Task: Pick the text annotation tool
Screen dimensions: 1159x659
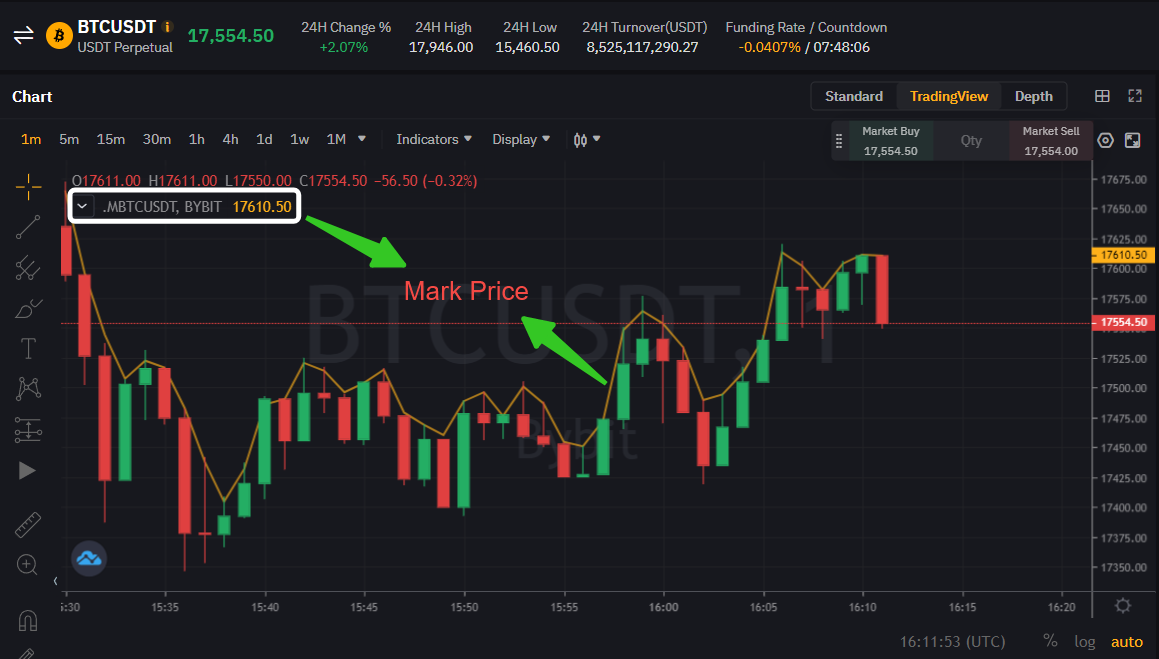Action: [28, 348]
